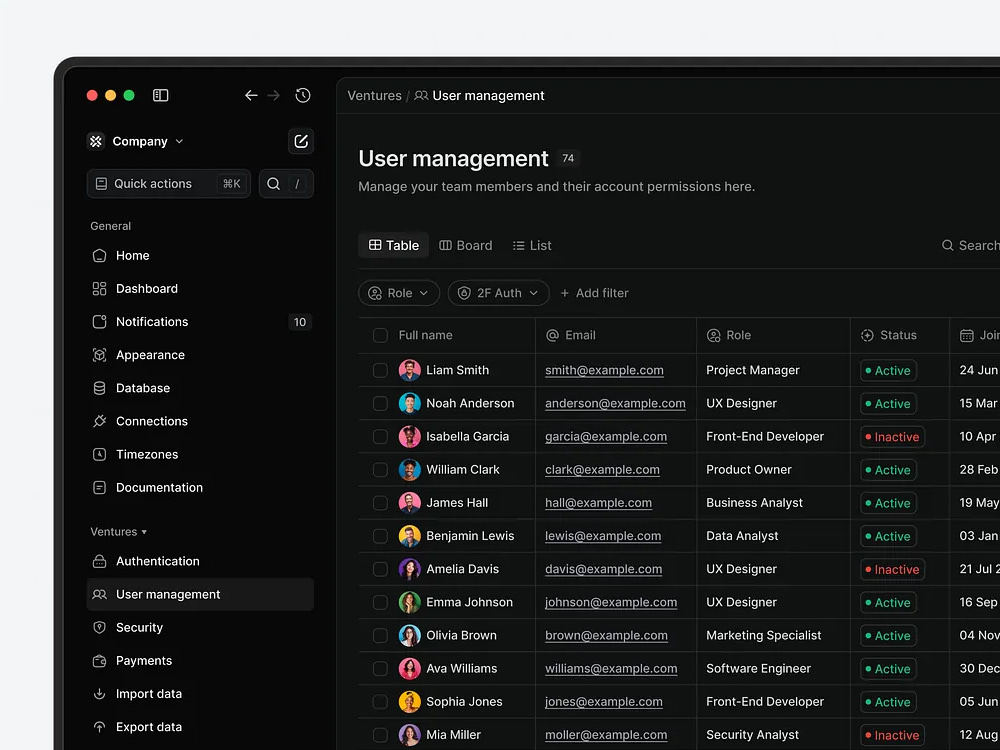Image resolution: width=1000 pixels, height=750 pixels.
Task: Check the Amelia Davis row checkbox
Action: tap(380, 570)
